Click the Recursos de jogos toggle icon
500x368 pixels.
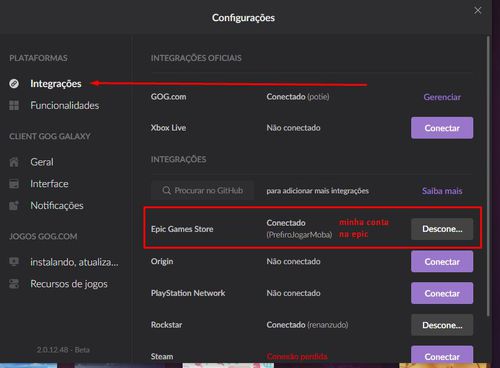(x=14, y=284)
